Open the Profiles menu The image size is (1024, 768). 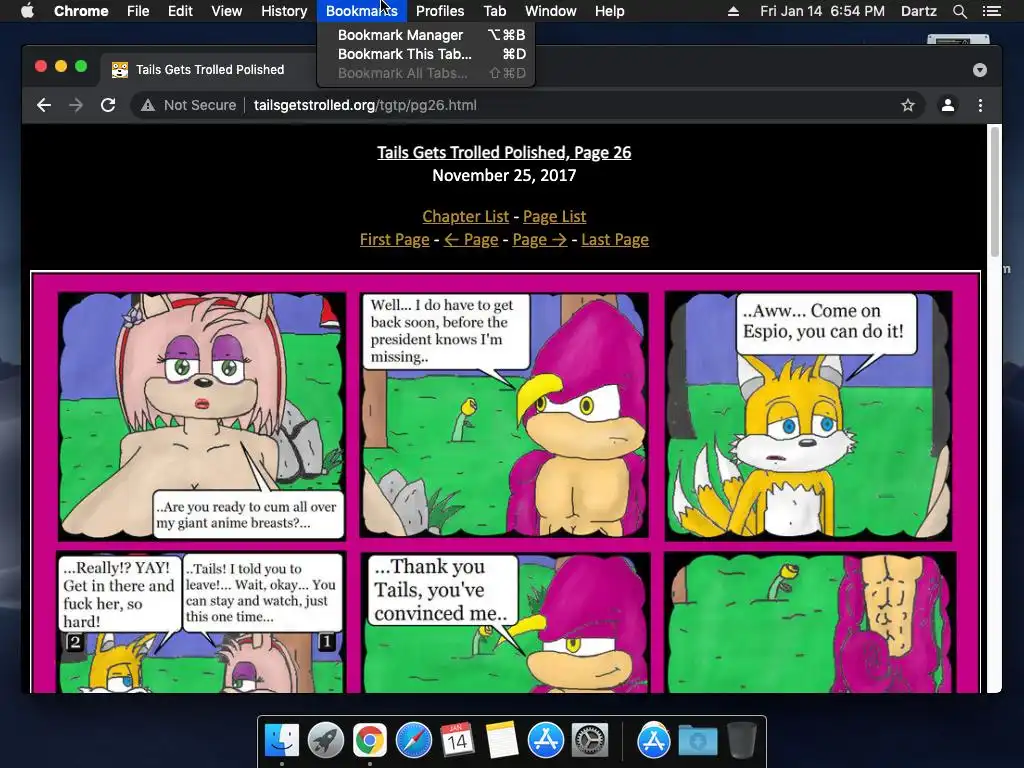coord(440,11)
